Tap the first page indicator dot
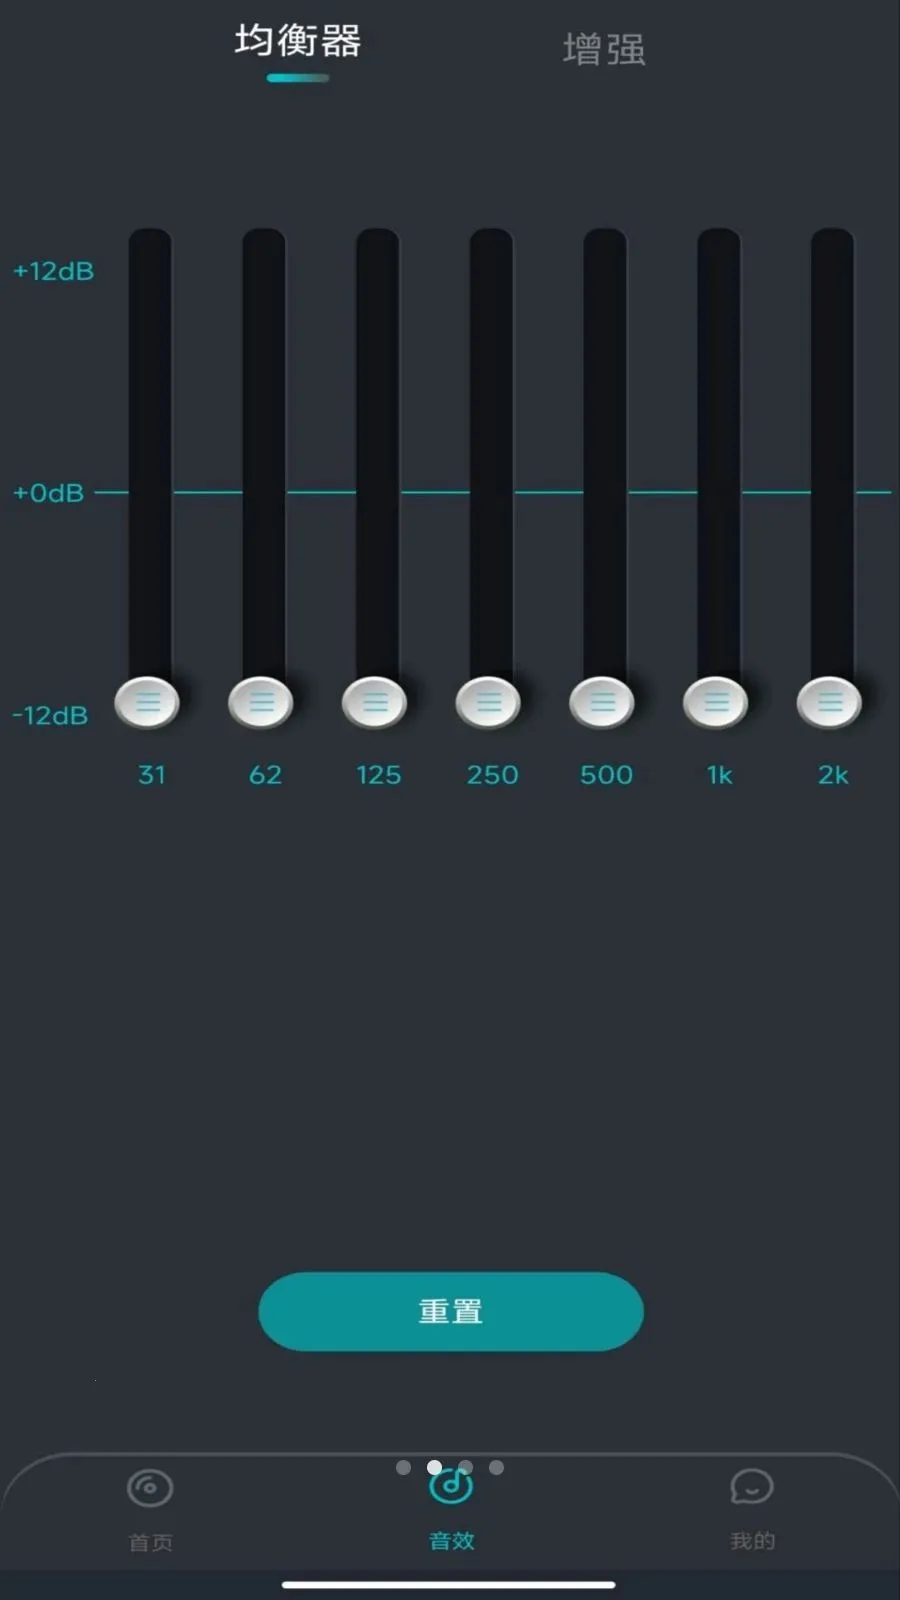 [403, 1467]
